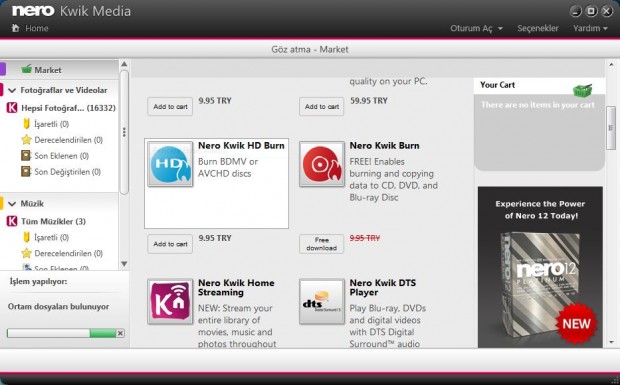Click flag icon next to İşaretli under Müzik

coord(26,237)
